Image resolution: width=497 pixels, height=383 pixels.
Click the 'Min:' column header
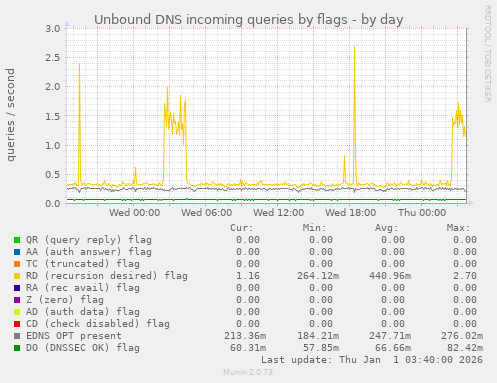tap(314, 228)
